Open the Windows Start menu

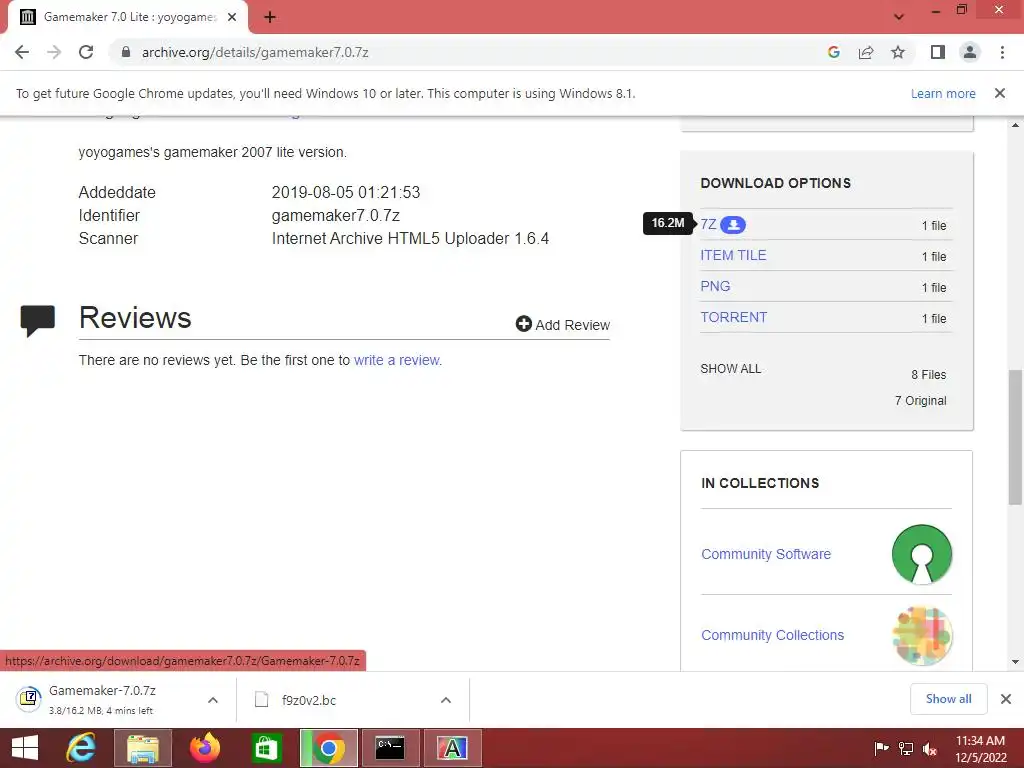tap(25, 748)
